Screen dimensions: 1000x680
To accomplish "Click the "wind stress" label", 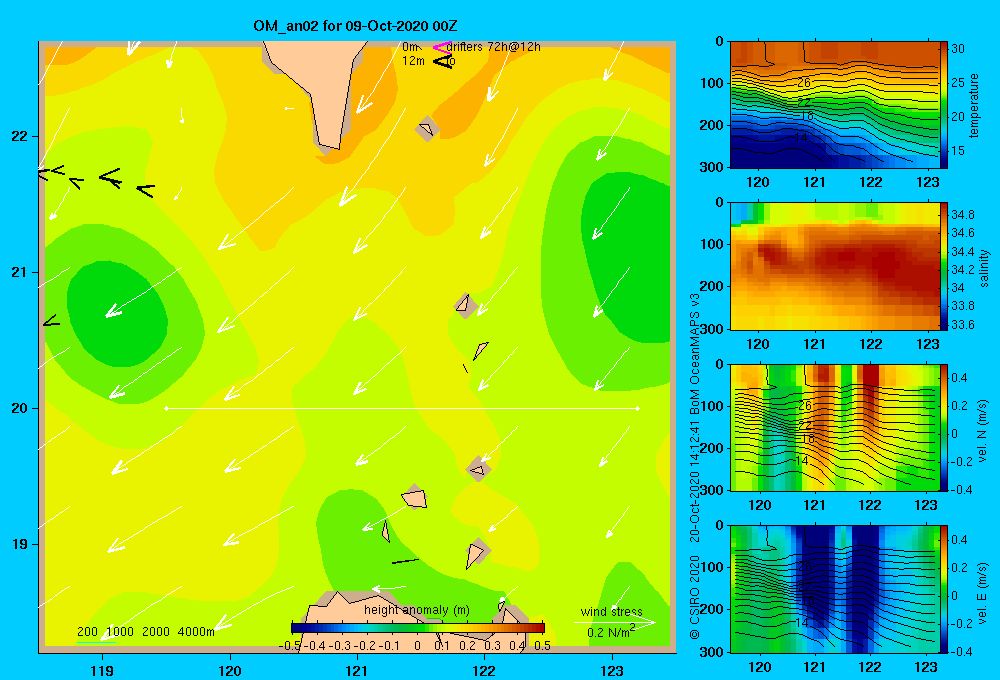I will pos(612,611).
